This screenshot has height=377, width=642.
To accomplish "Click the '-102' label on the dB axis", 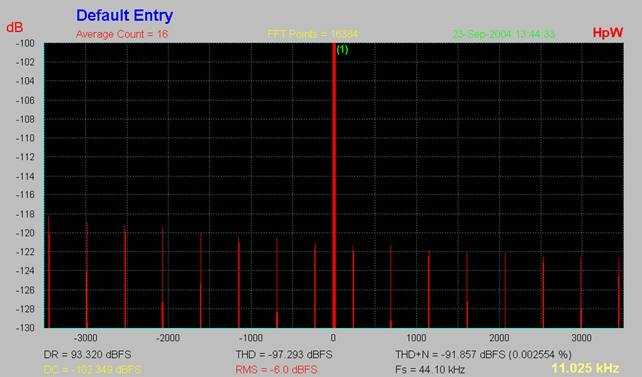I will pyautogui.click(x=25, y=62).
